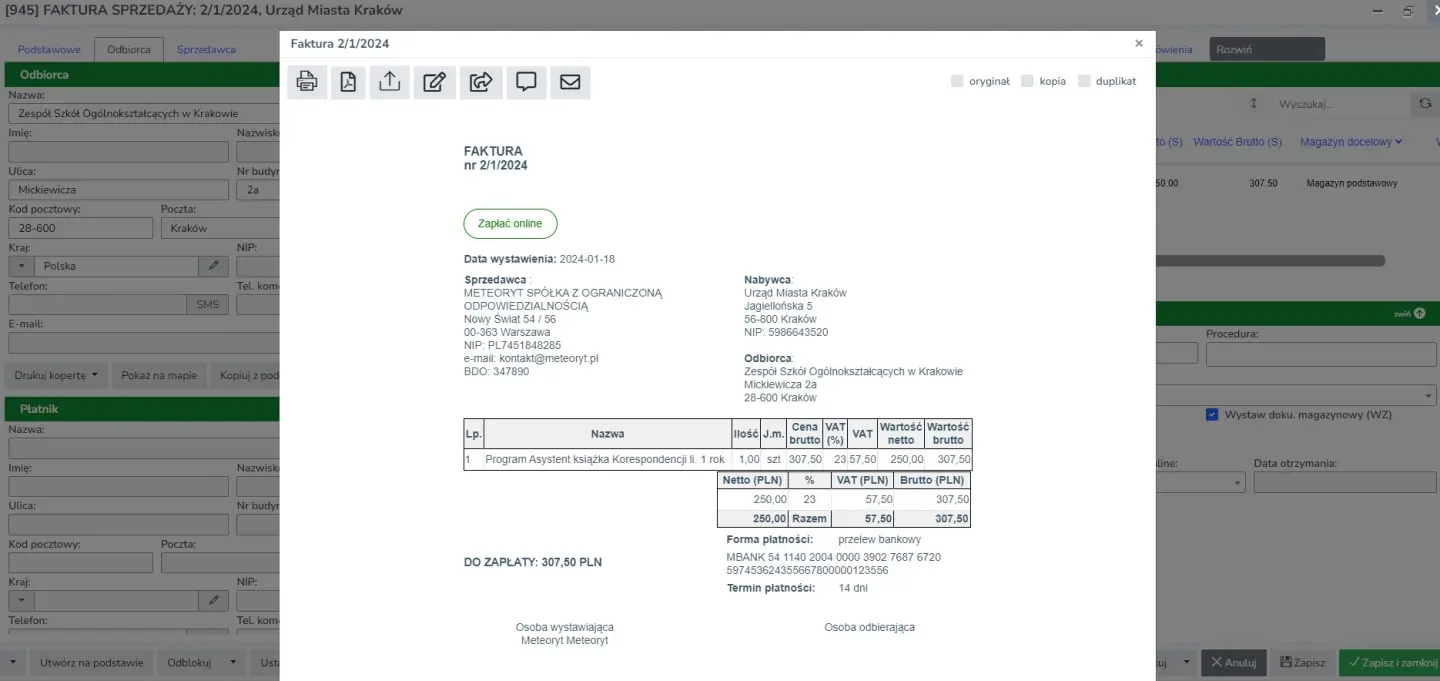The width and height of the screenshot is (1440, 681).
Task: Click the green Zapisz i zamknij button
Action: click(1389, 662)
